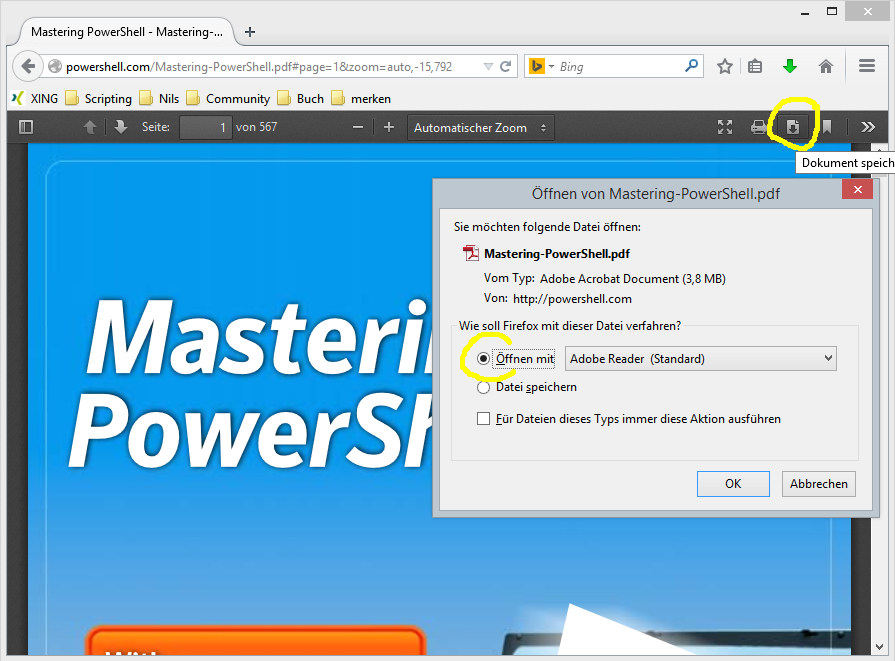Open the Automatischer Zoom dropdown

480,127
